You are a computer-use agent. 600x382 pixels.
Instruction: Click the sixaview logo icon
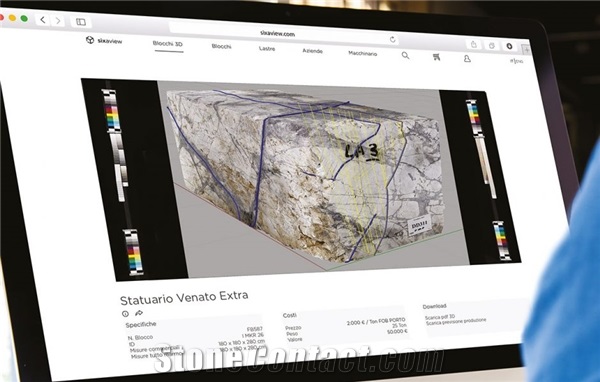coord(90,40)
